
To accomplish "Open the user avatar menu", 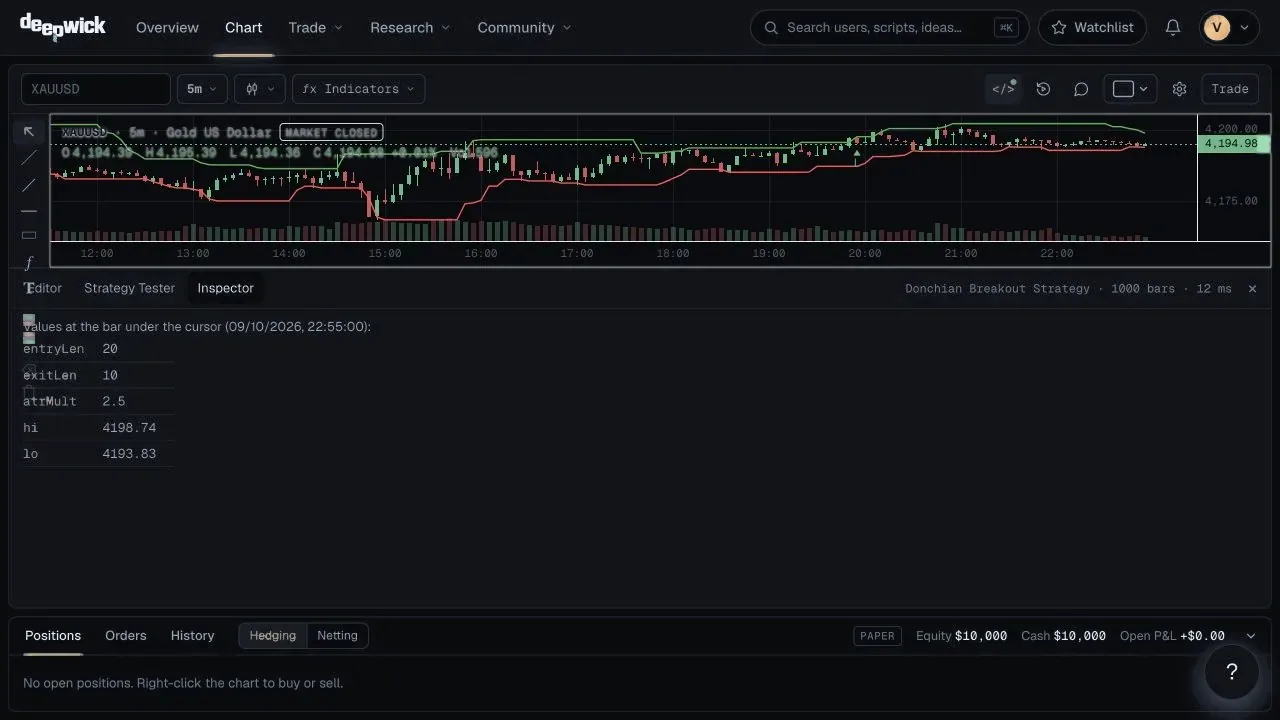I will pos(1229,28).
